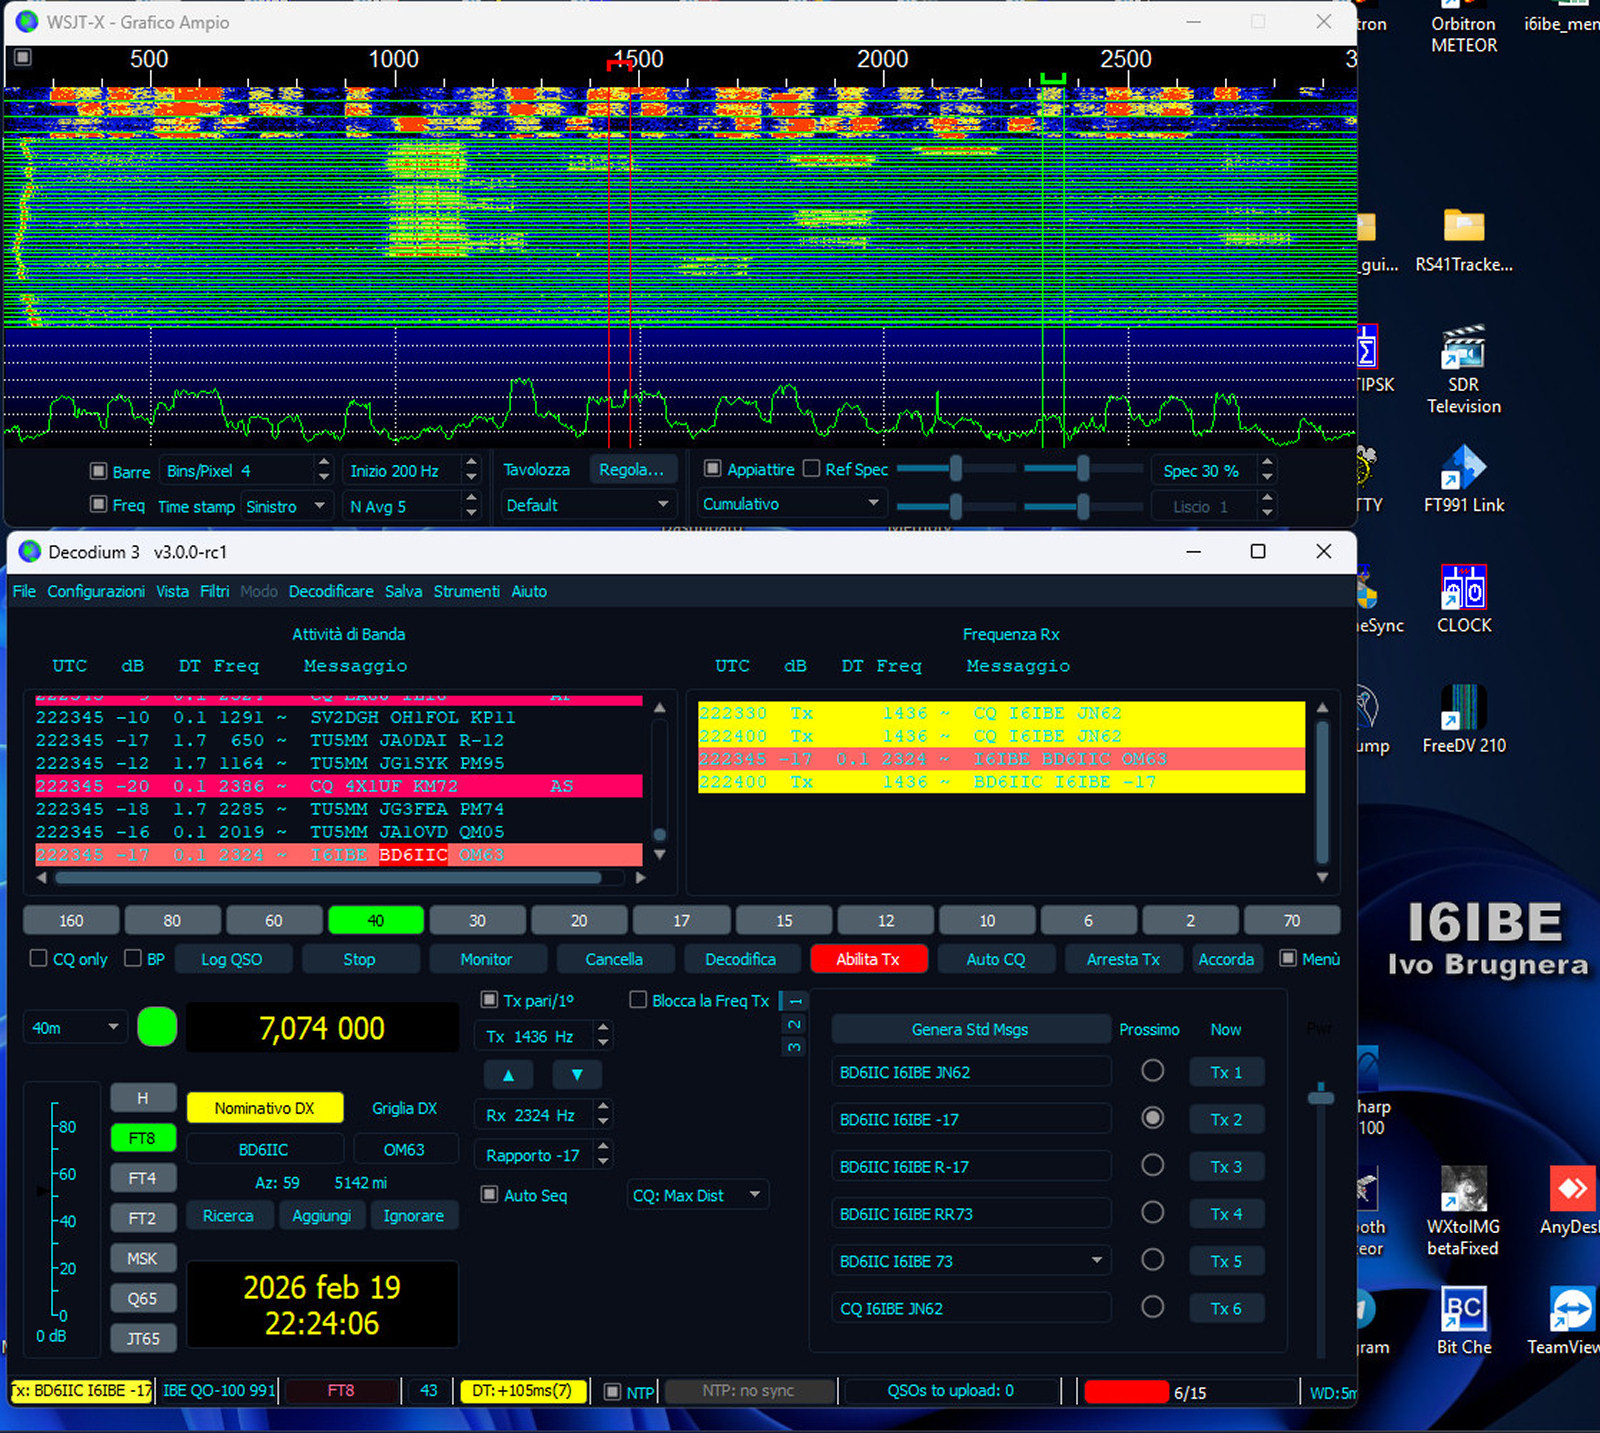Open the CQ: Max Dist dropdown

coord(697,1195)
